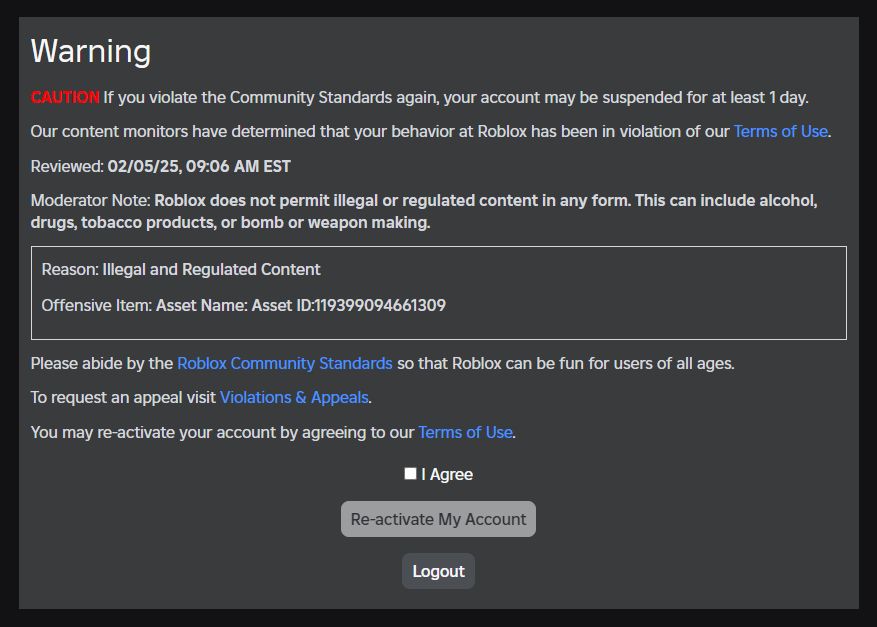Click the red CAUTION label

tap(65, 97)
